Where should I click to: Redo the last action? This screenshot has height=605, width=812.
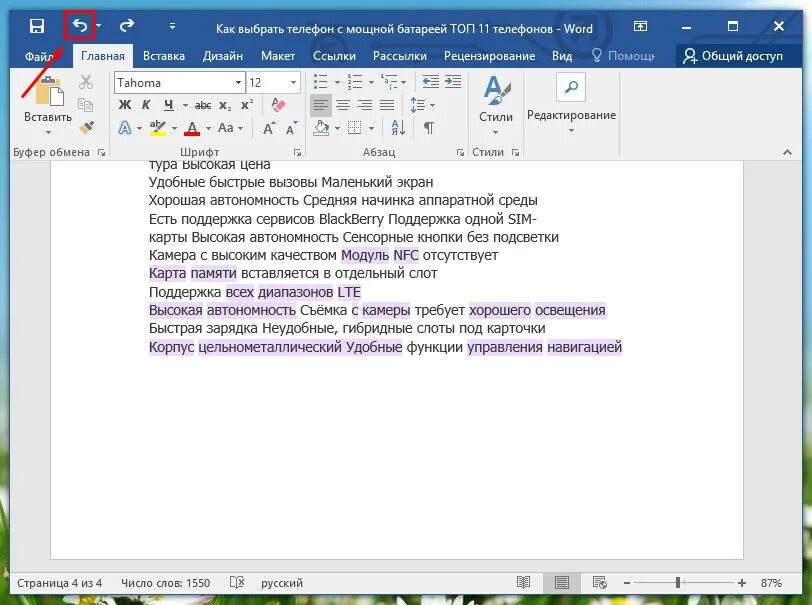coord(127,25)
